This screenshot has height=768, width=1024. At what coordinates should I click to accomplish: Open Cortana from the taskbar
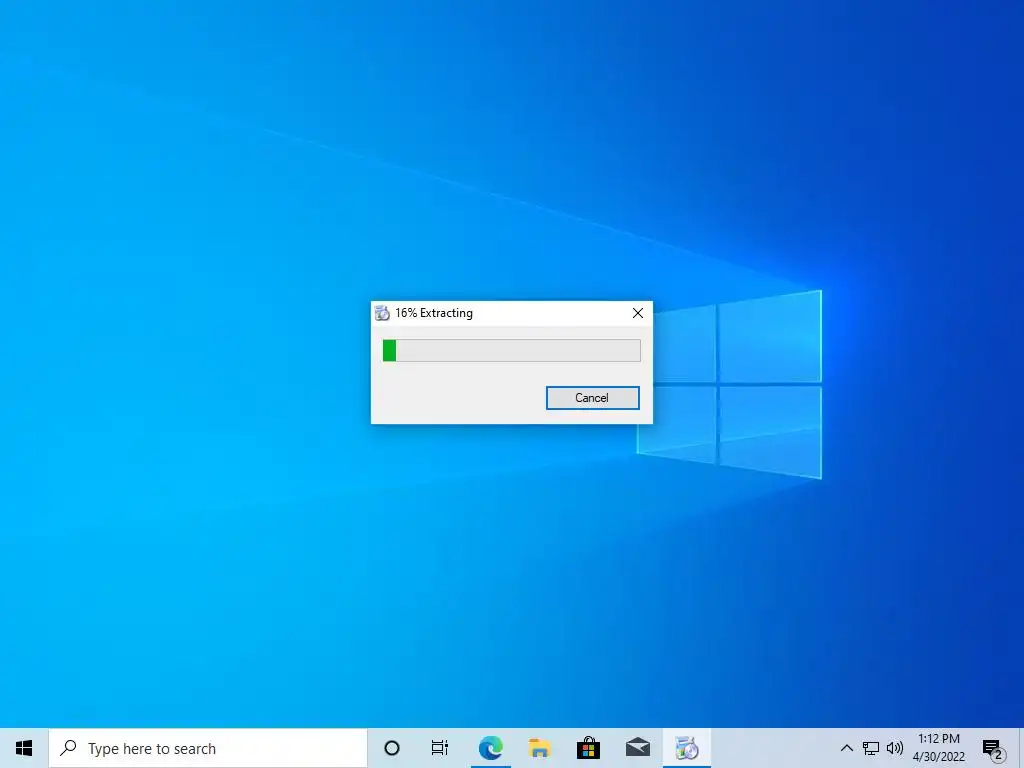392,748
